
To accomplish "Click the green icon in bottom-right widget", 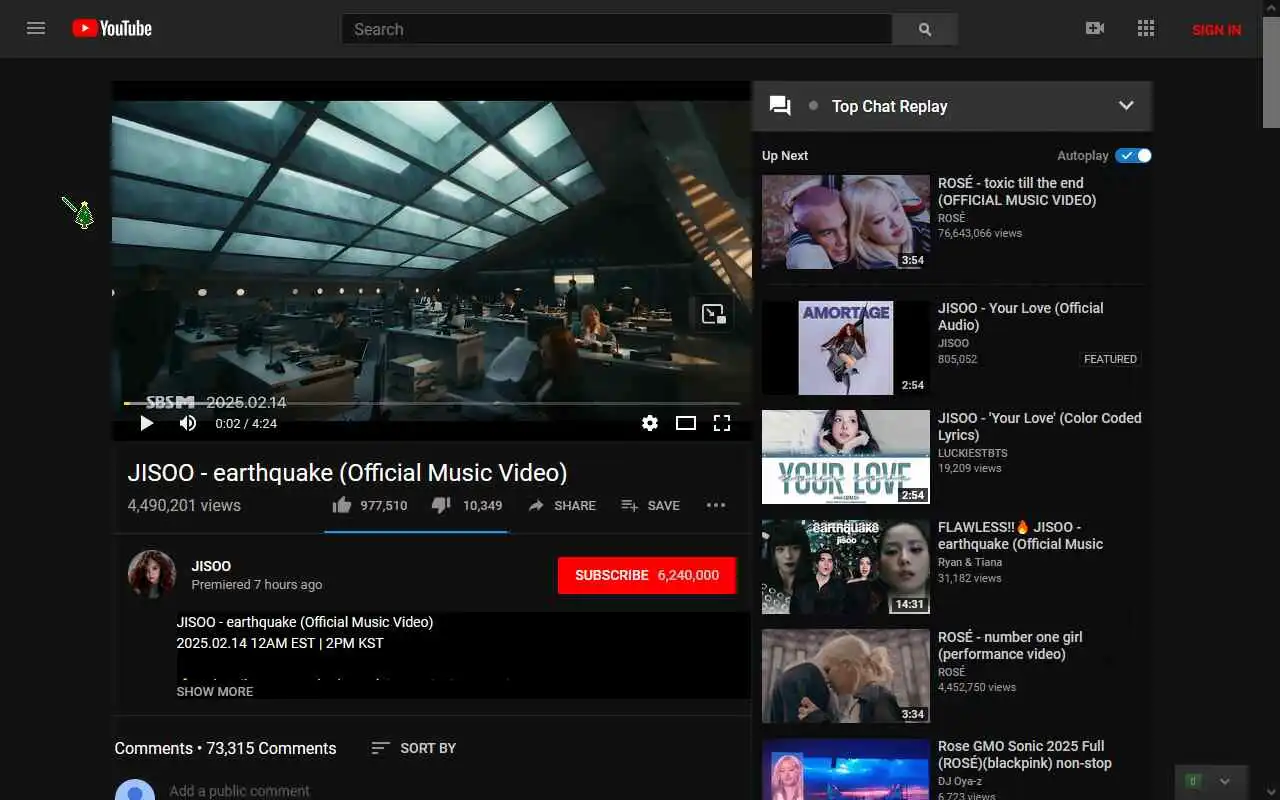I will click(1192, 781).
